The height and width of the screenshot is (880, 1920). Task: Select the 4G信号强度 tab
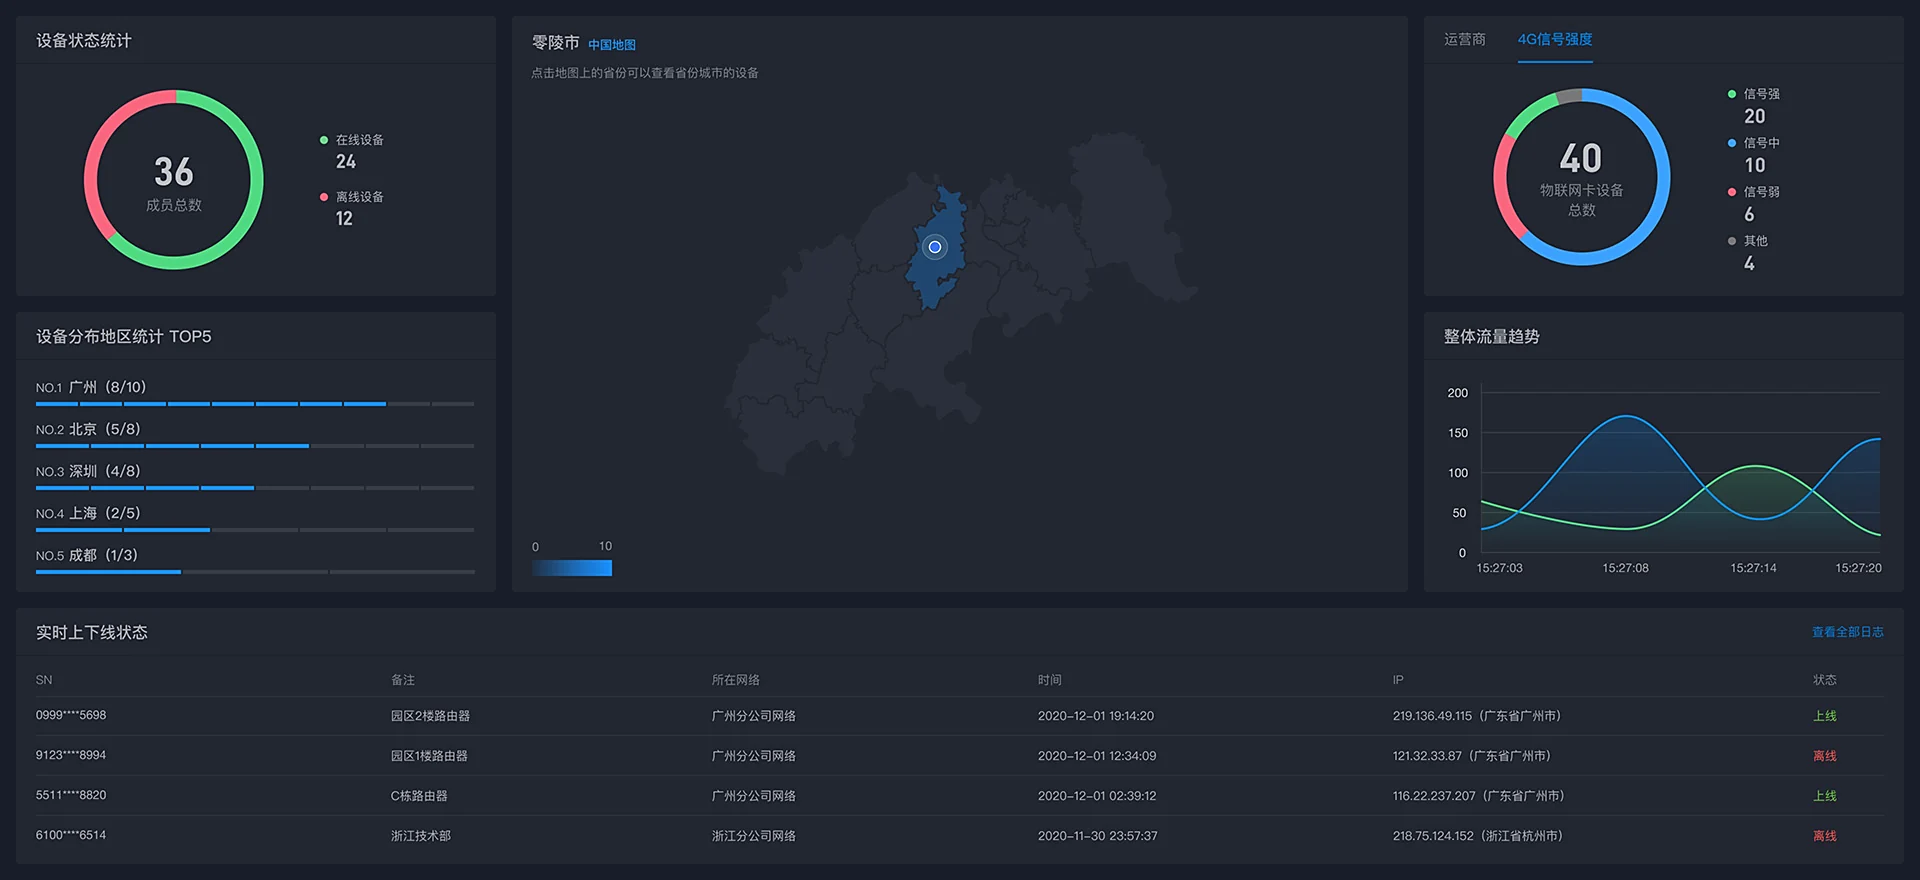[x=1555, y=40]
